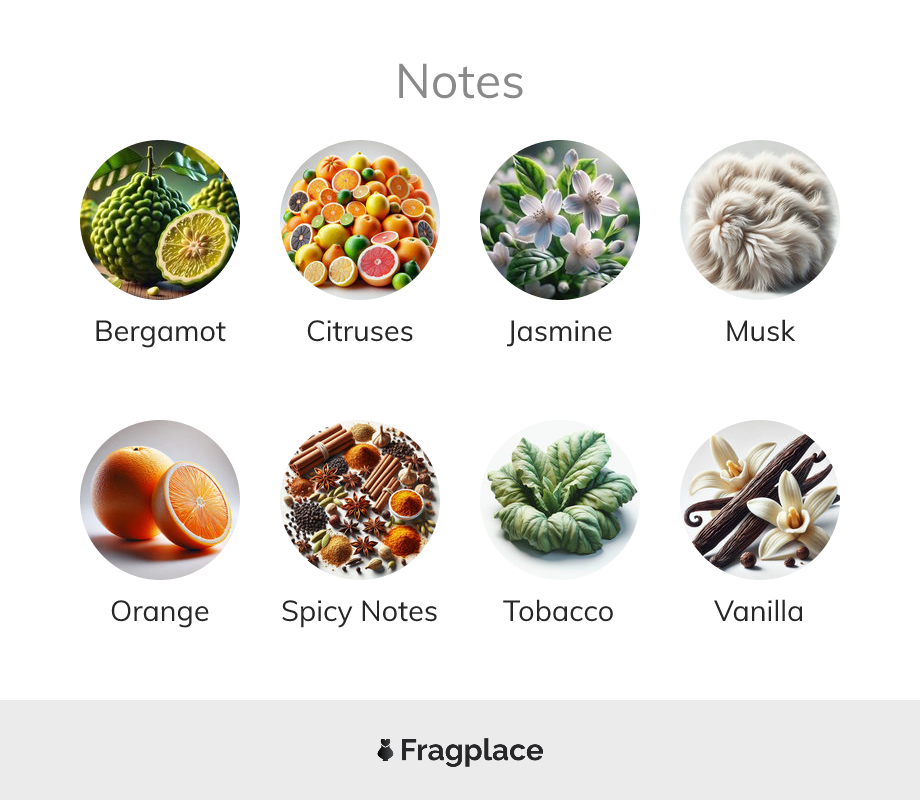
Task: Open the Jasmine flowers image
Action: coord(560,220)
